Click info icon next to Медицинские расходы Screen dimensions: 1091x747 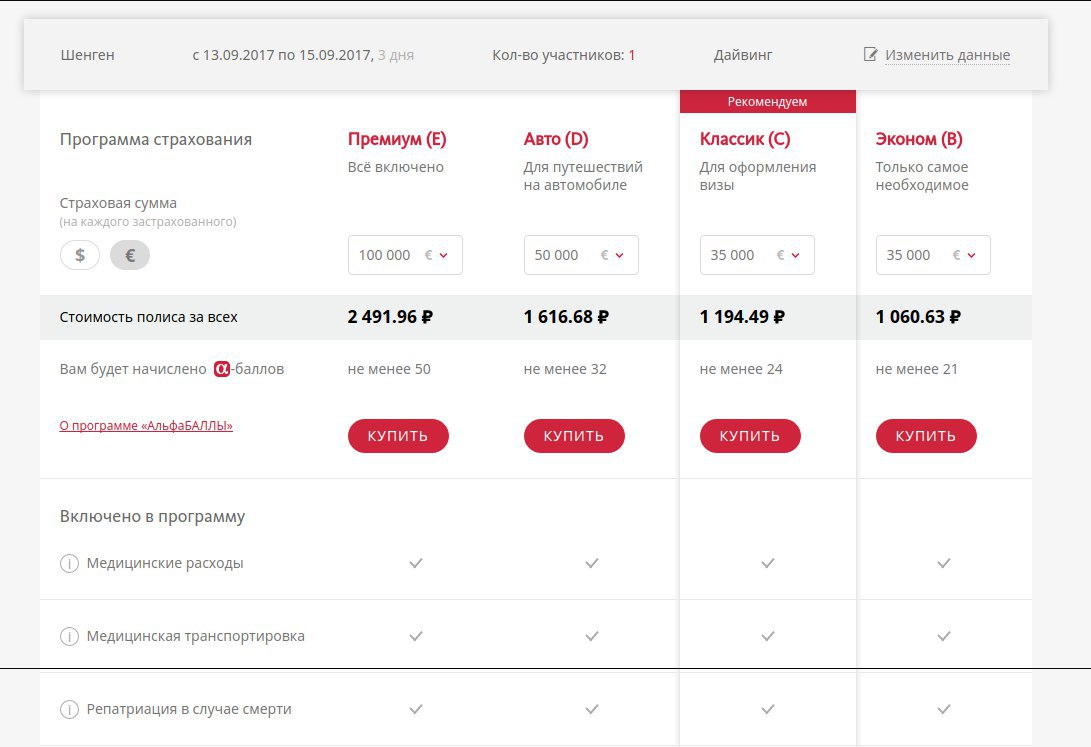[x=69, y=564]
